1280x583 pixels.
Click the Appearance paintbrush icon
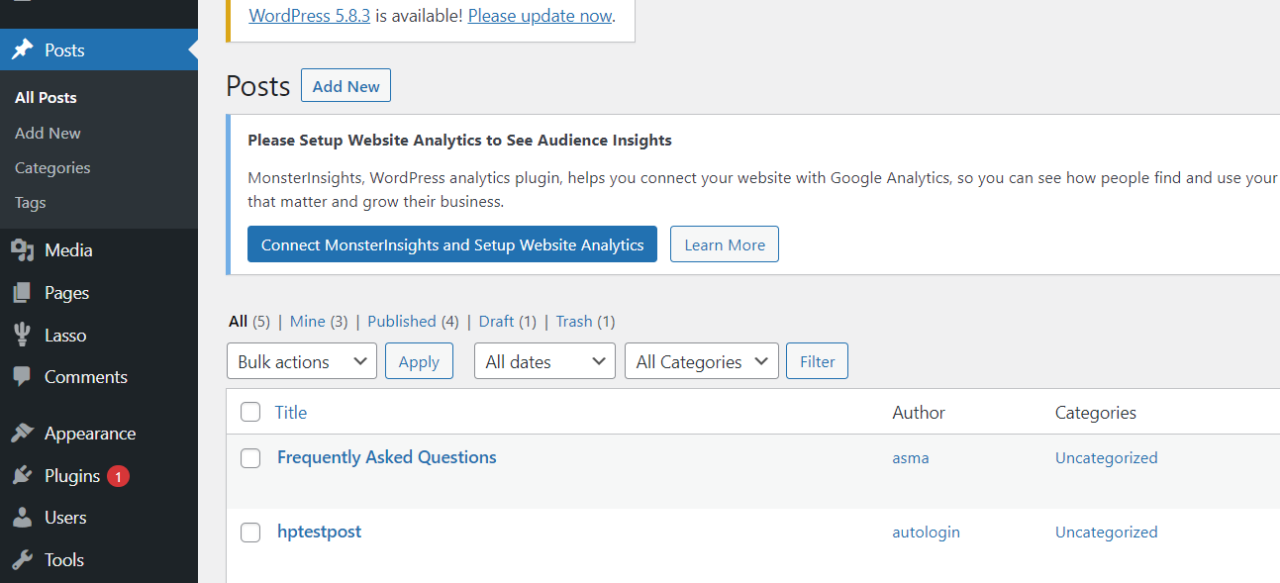coord(22,433)
